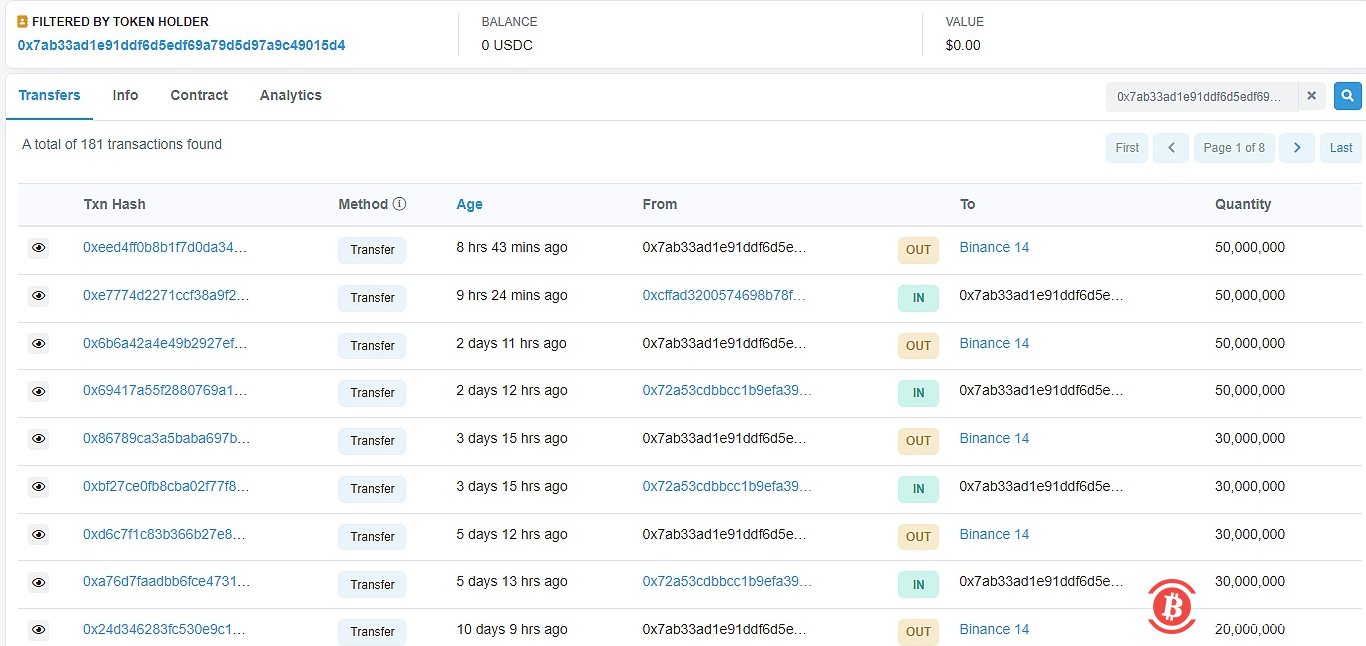Open Binance 14 link in the first row
Viewport: 1366px width, 646px height.
(x=993, y=247)
